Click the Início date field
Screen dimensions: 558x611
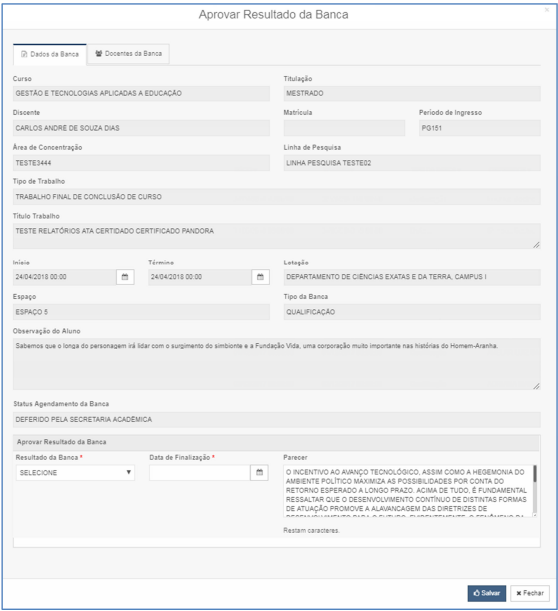(x=65, y=277)
